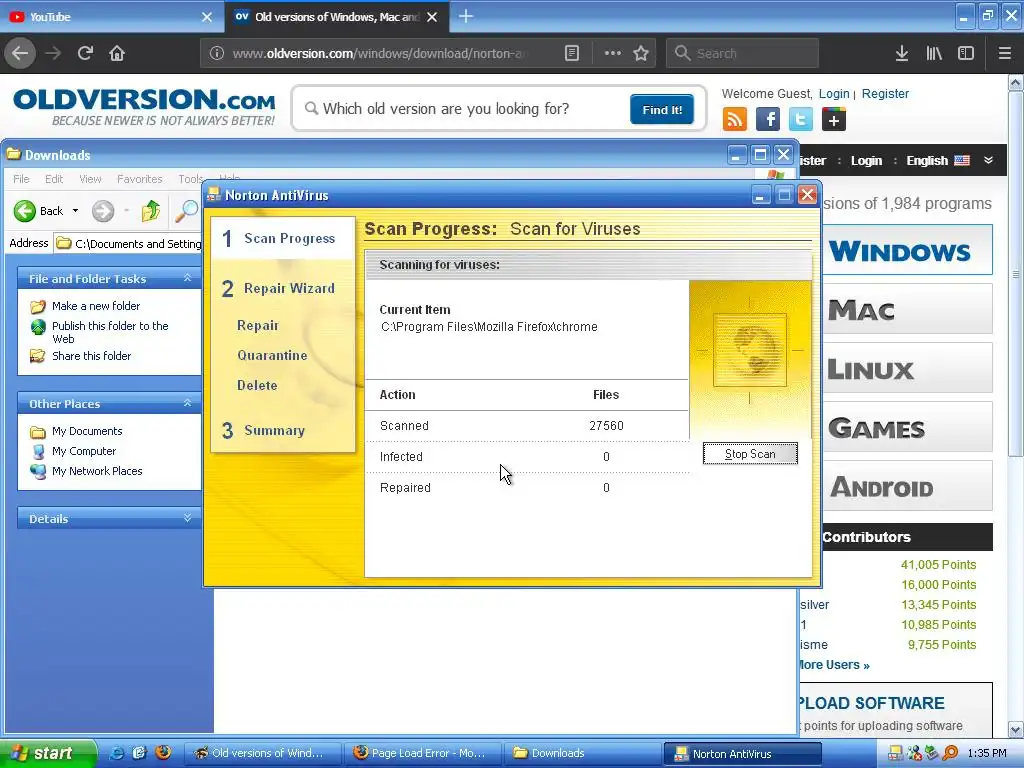Select the Android category banner
The image size is (1024, 768).
coord(908,486)
